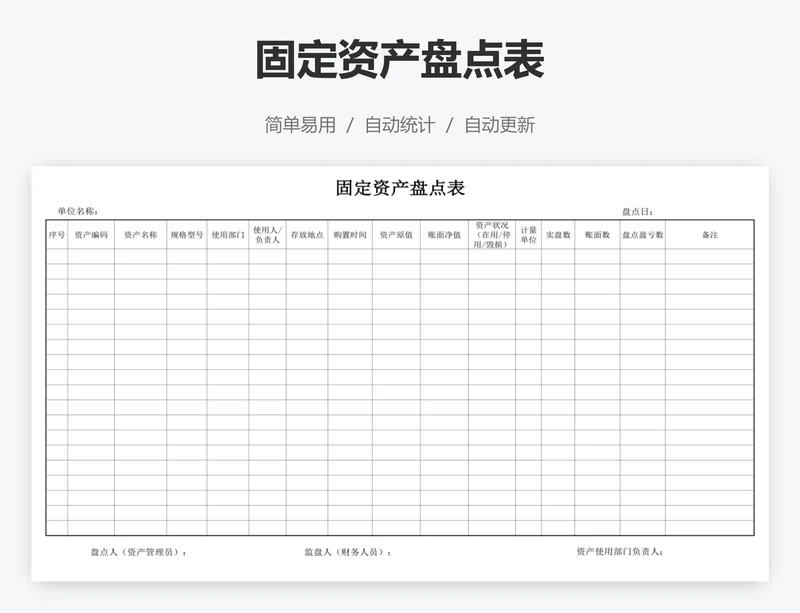The height and width of the screenshot is (613, 800).
Task: Click the 盘点日 label
Action: pos(637,211)
